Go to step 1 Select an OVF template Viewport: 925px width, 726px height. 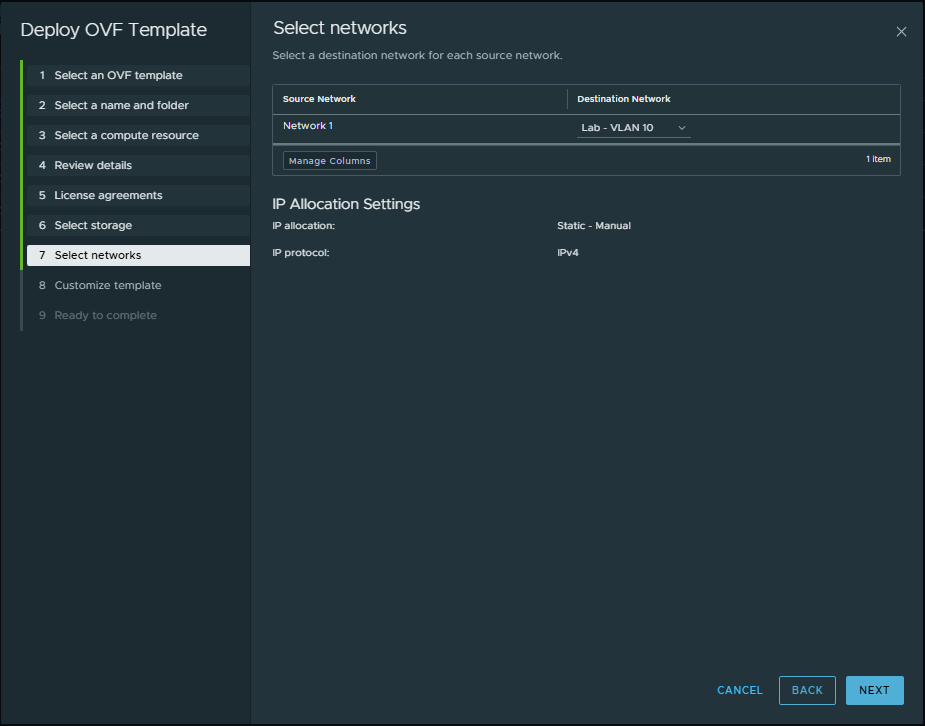118,75
